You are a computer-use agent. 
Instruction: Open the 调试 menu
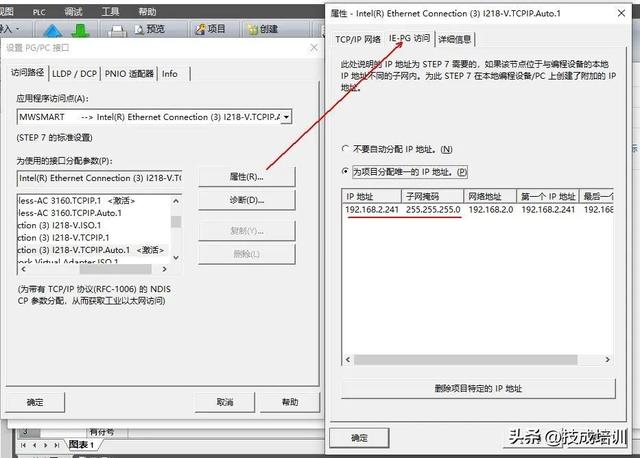point(73,12)
